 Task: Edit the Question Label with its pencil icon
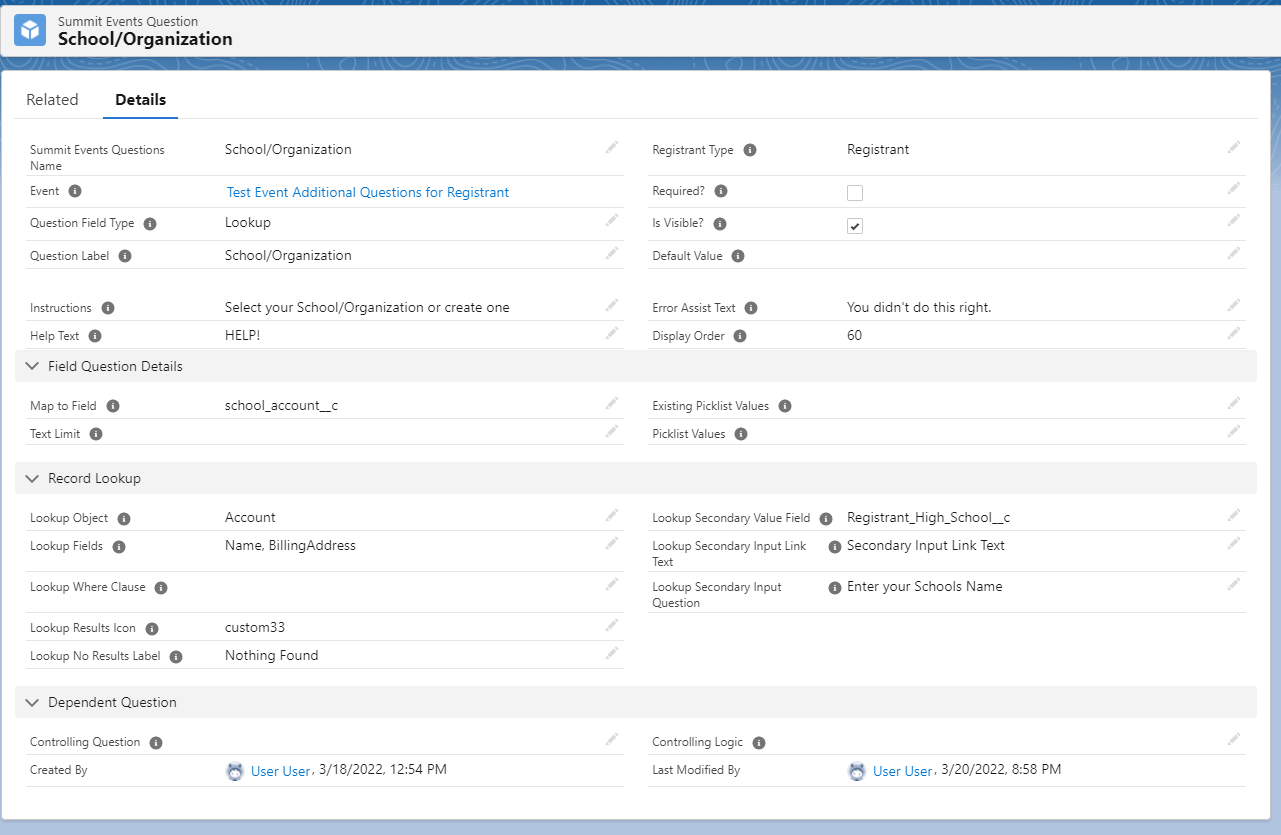(x=612, y=250)
